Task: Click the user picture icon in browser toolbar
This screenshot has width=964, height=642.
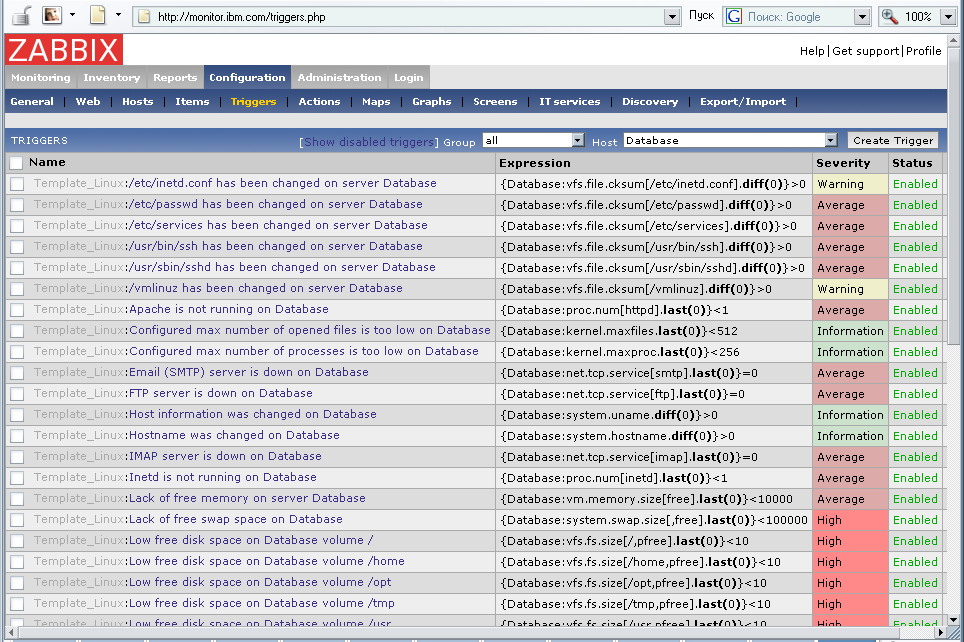Action: 52,15
